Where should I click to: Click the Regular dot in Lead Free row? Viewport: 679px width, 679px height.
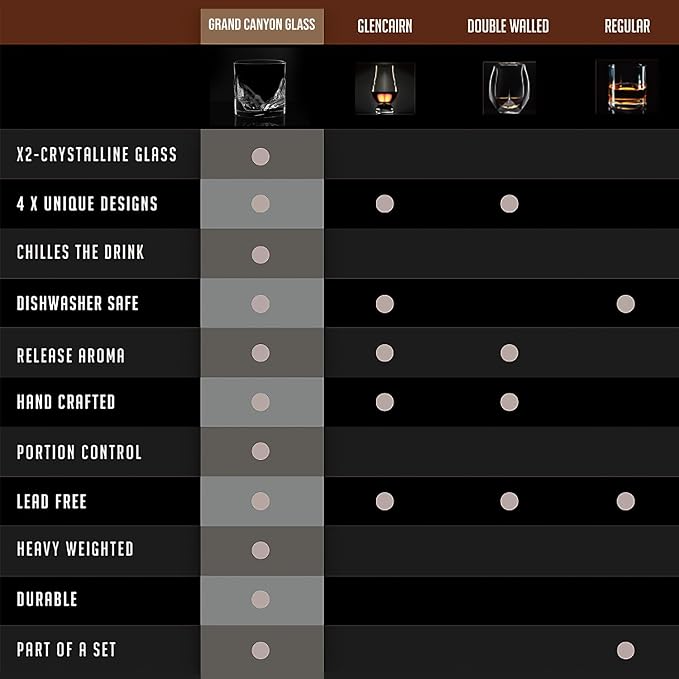[x=626, y=501]
